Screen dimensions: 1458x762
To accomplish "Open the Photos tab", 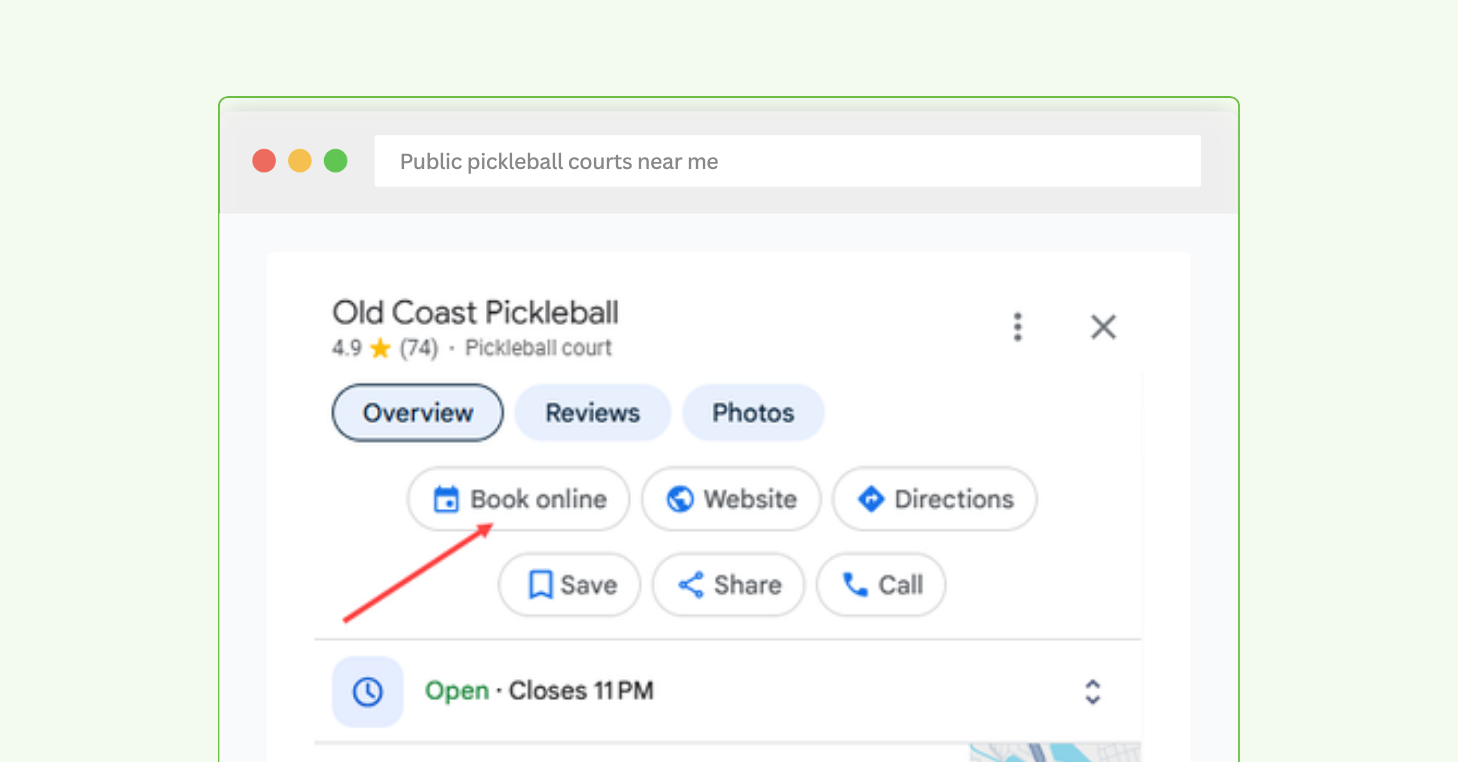I will (x=753, y=413).
